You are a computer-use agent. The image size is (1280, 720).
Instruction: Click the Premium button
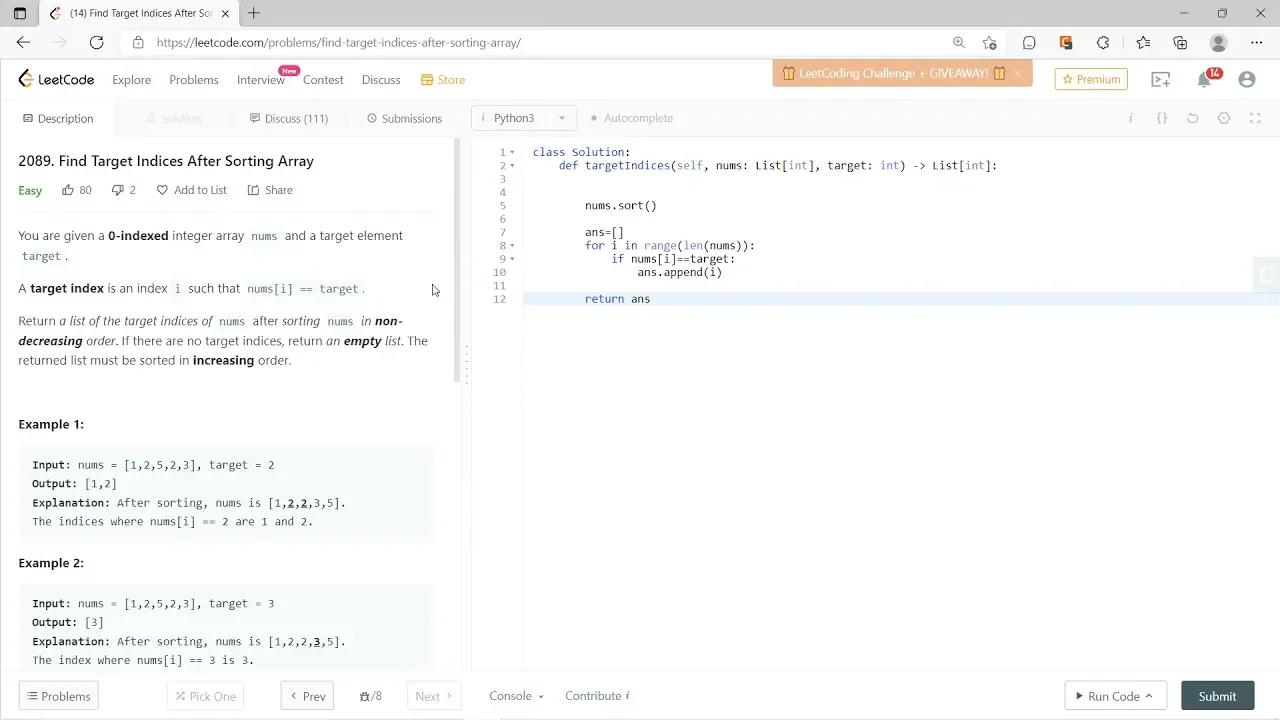click(x=1091, y=79)
